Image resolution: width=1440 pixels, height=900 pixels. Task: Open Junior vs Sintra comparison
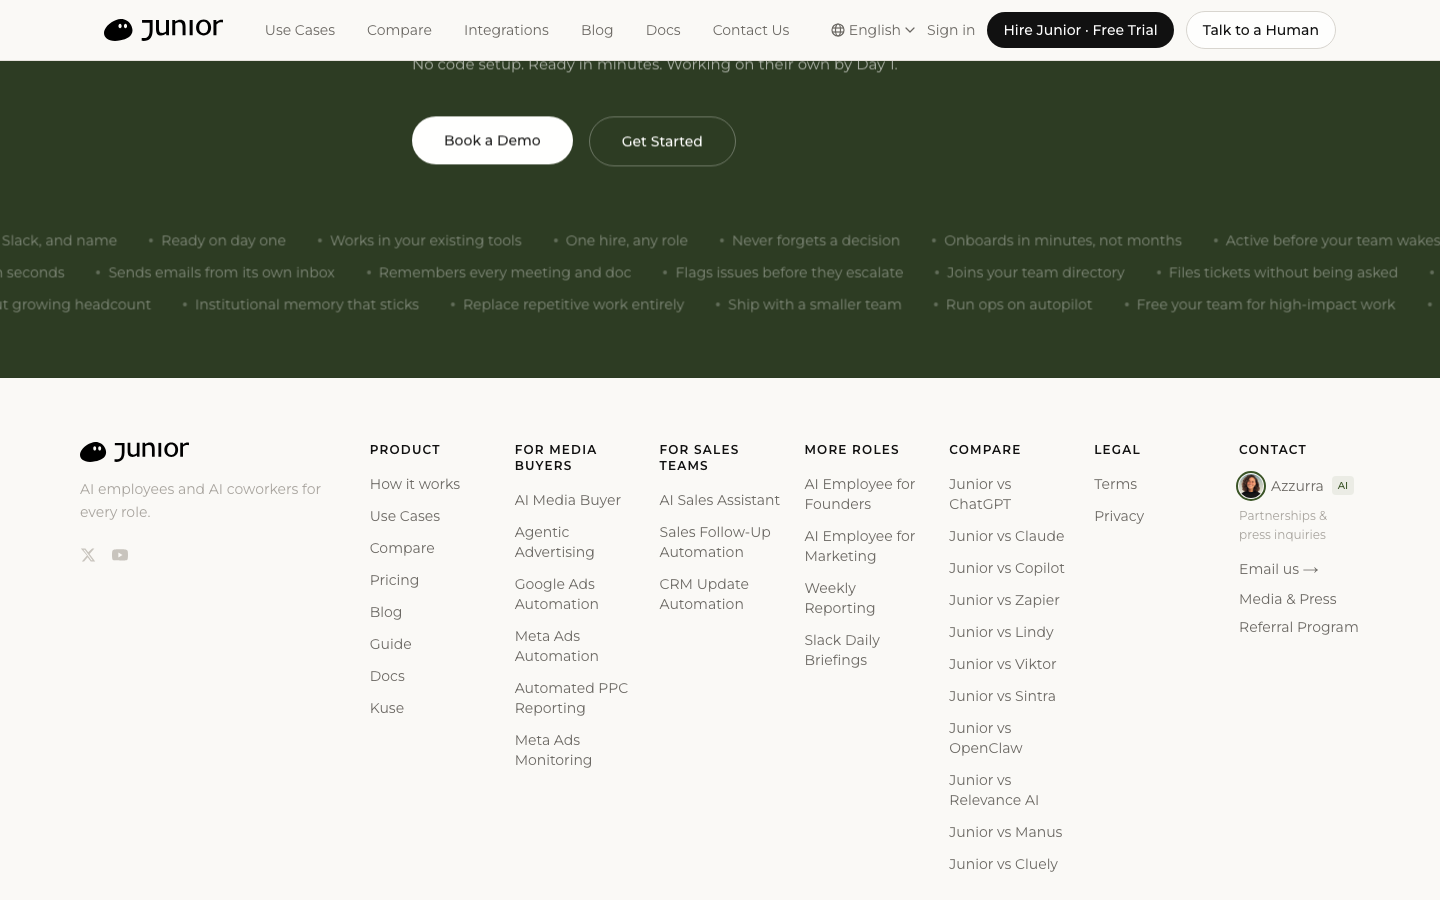pyautogui.click(x=1002, y=696)
